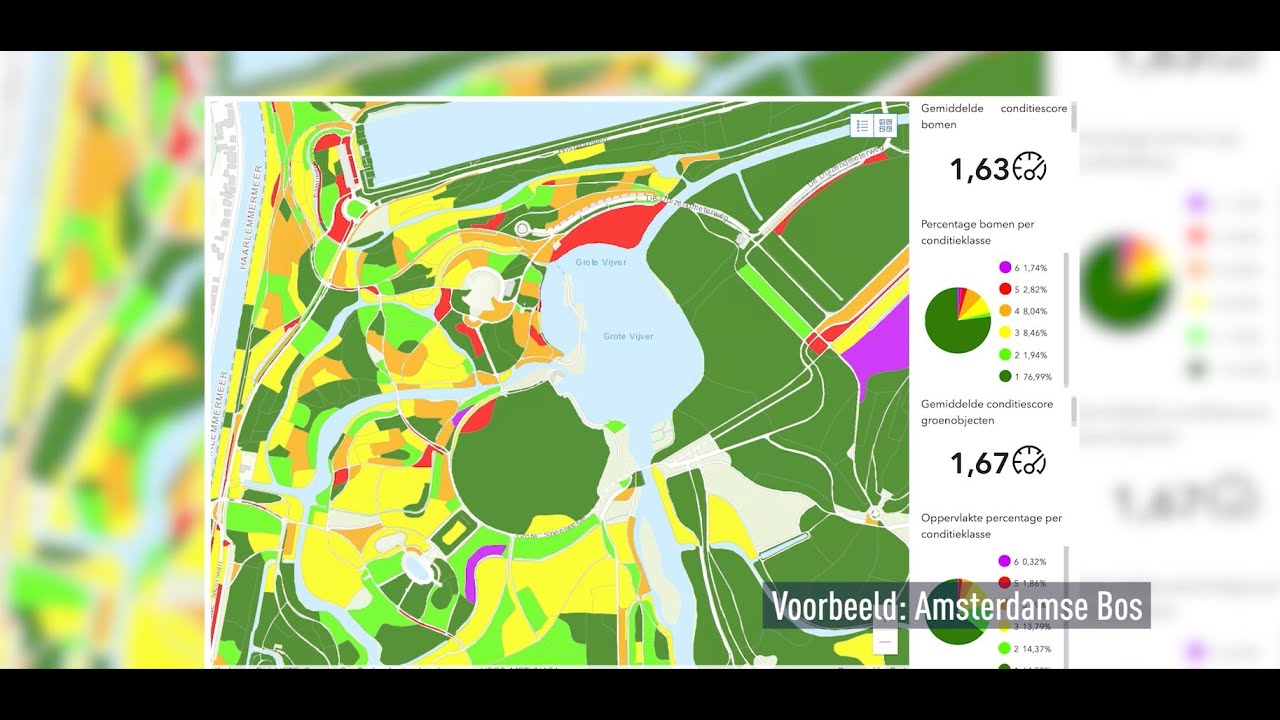The height and width of the screenshot is (720, 1280).
Task: Select light green class 2 1,94% swatch
Action: (1005, 355)
